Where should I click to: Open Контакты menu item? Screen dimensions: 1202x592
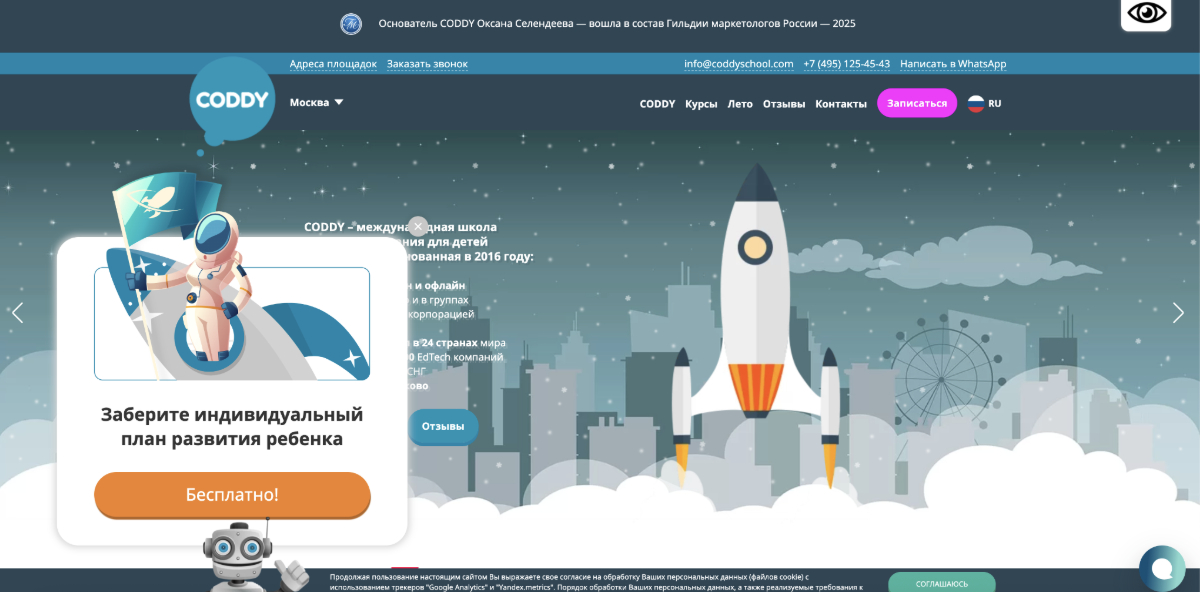841,104
